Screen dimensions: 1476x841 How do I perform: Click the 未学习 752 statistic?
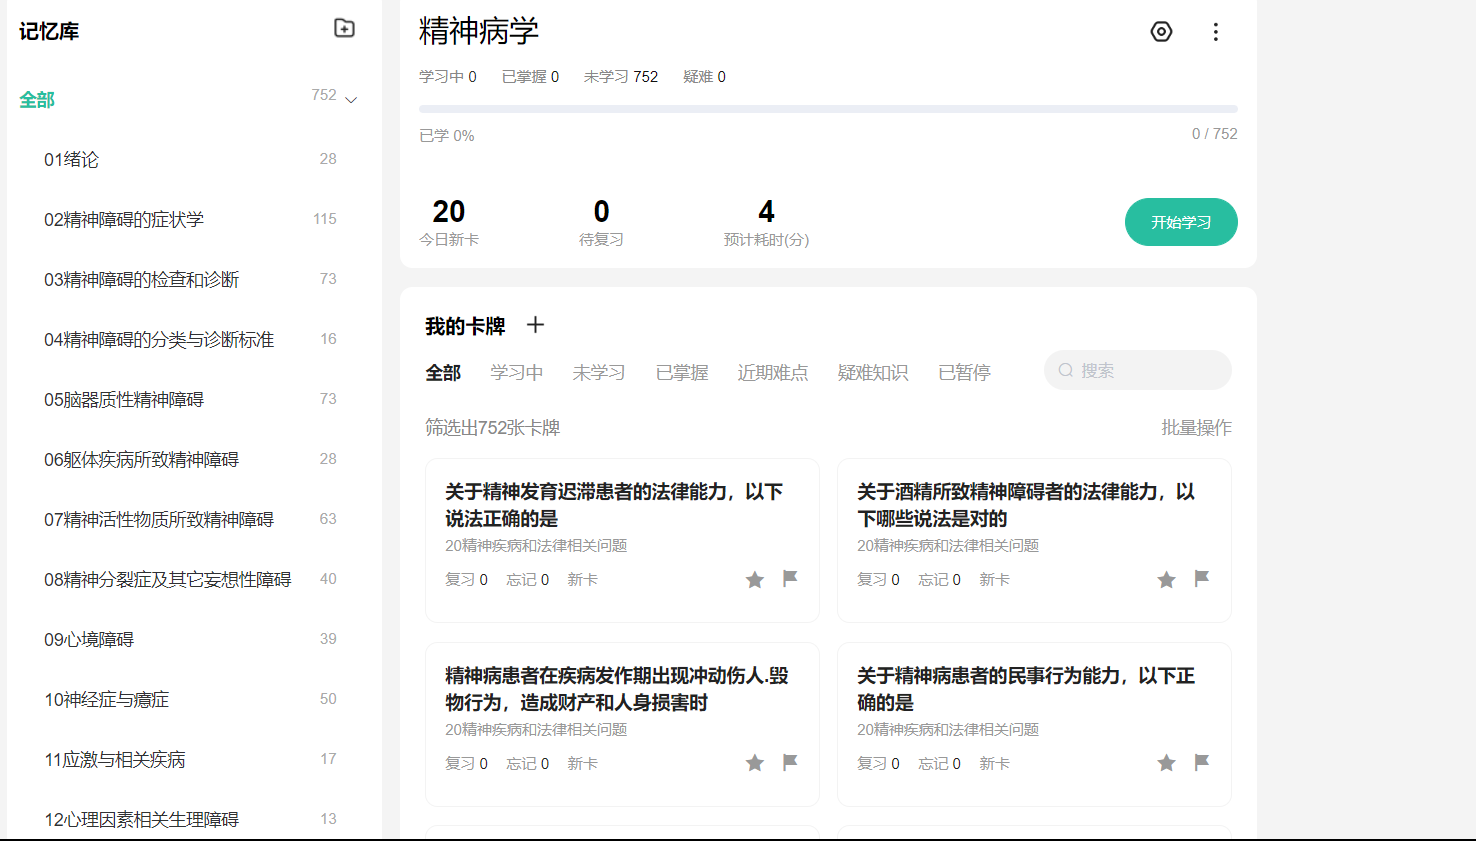[621, 77]
